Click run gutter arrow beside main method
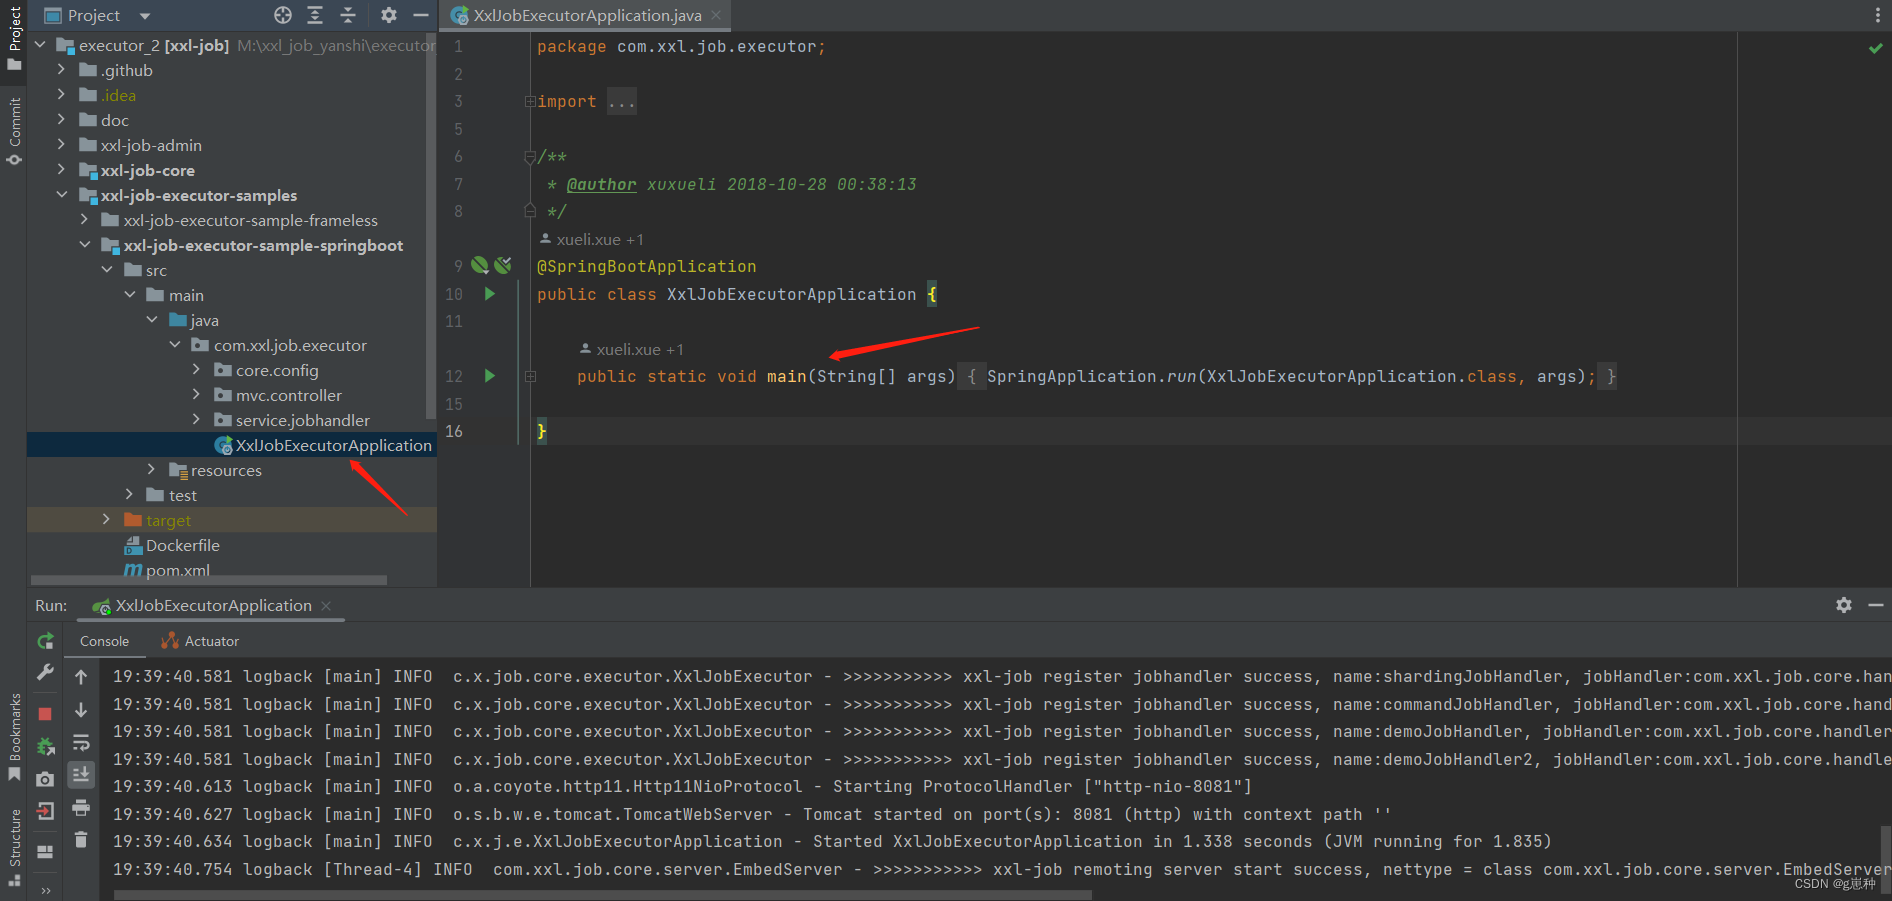This screenshot has height=901, width=1892. point(490,376)
